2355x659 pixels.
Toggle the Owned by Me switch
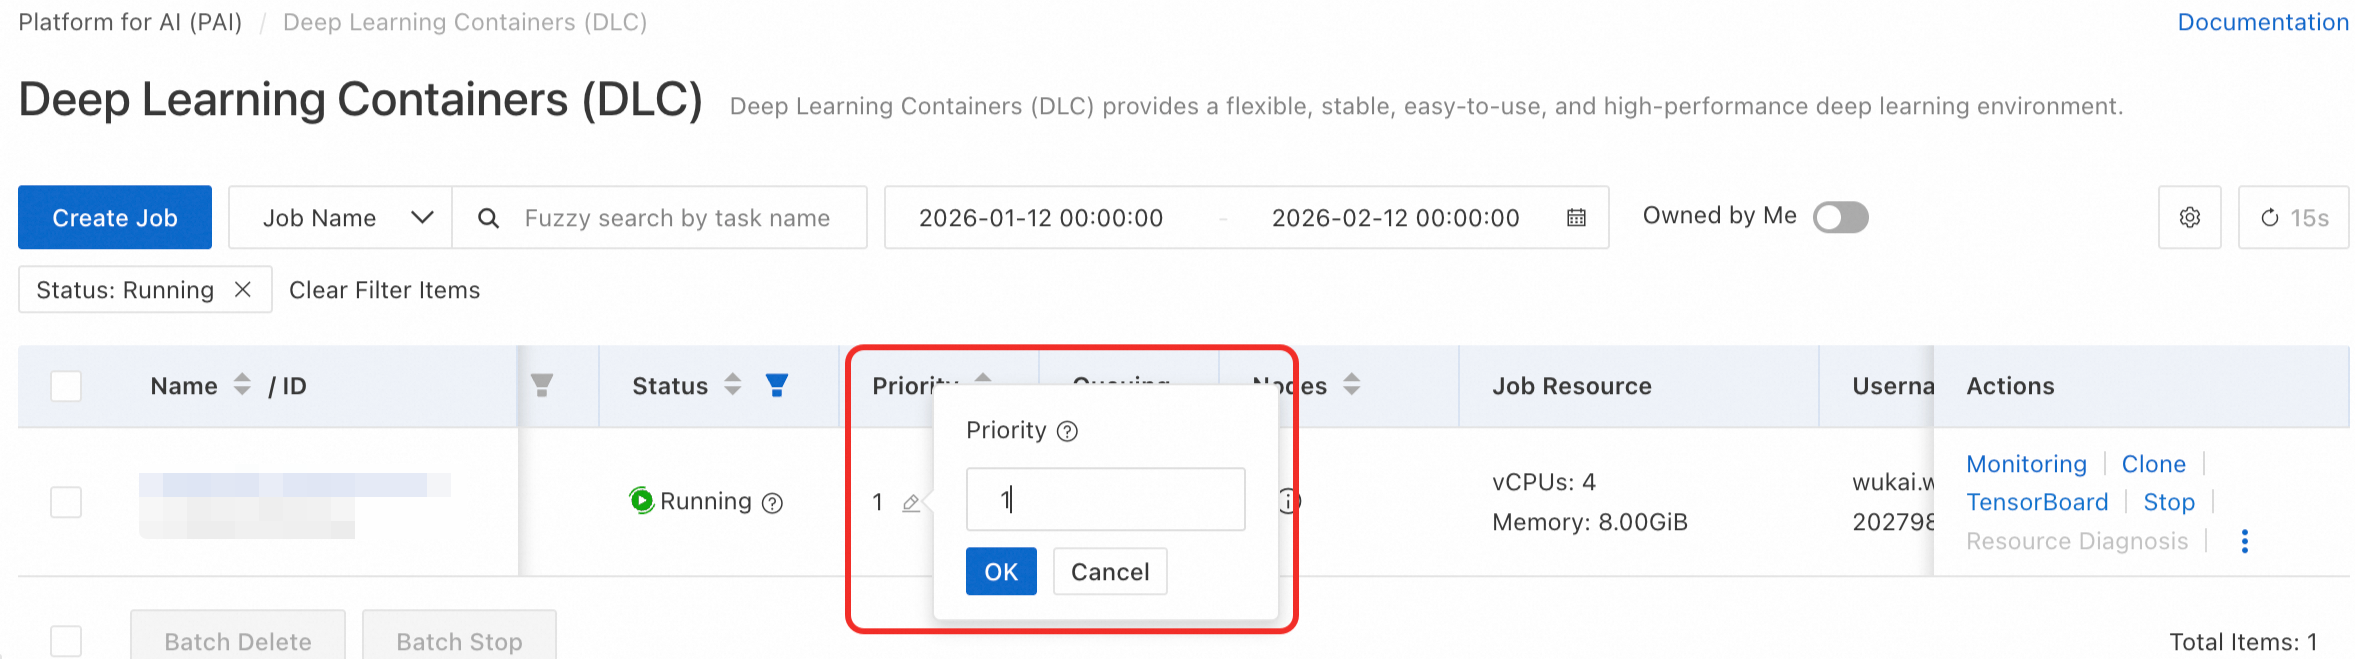(x=1840, y=217)
